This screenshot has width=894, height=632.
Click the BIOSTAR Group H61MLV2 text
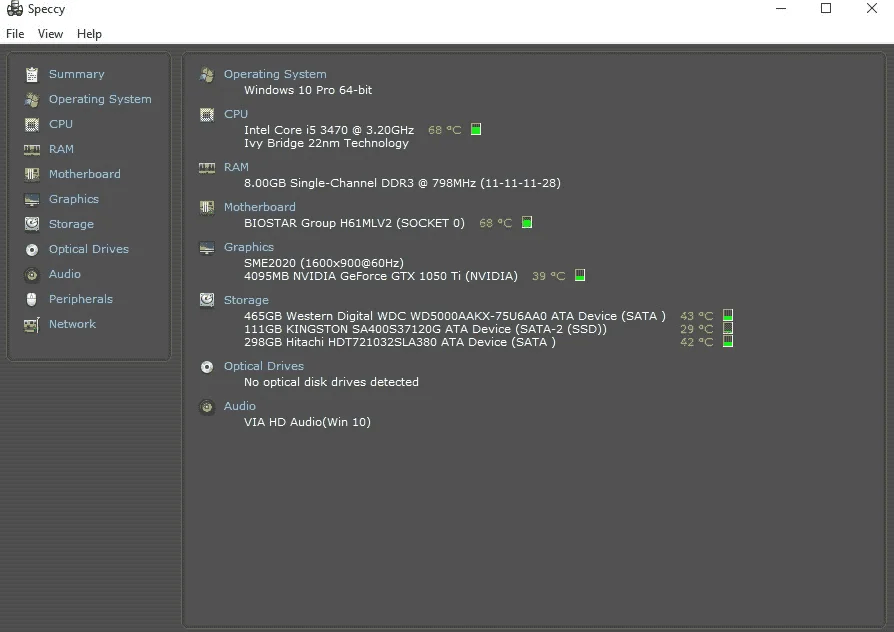tap(354, 223)
